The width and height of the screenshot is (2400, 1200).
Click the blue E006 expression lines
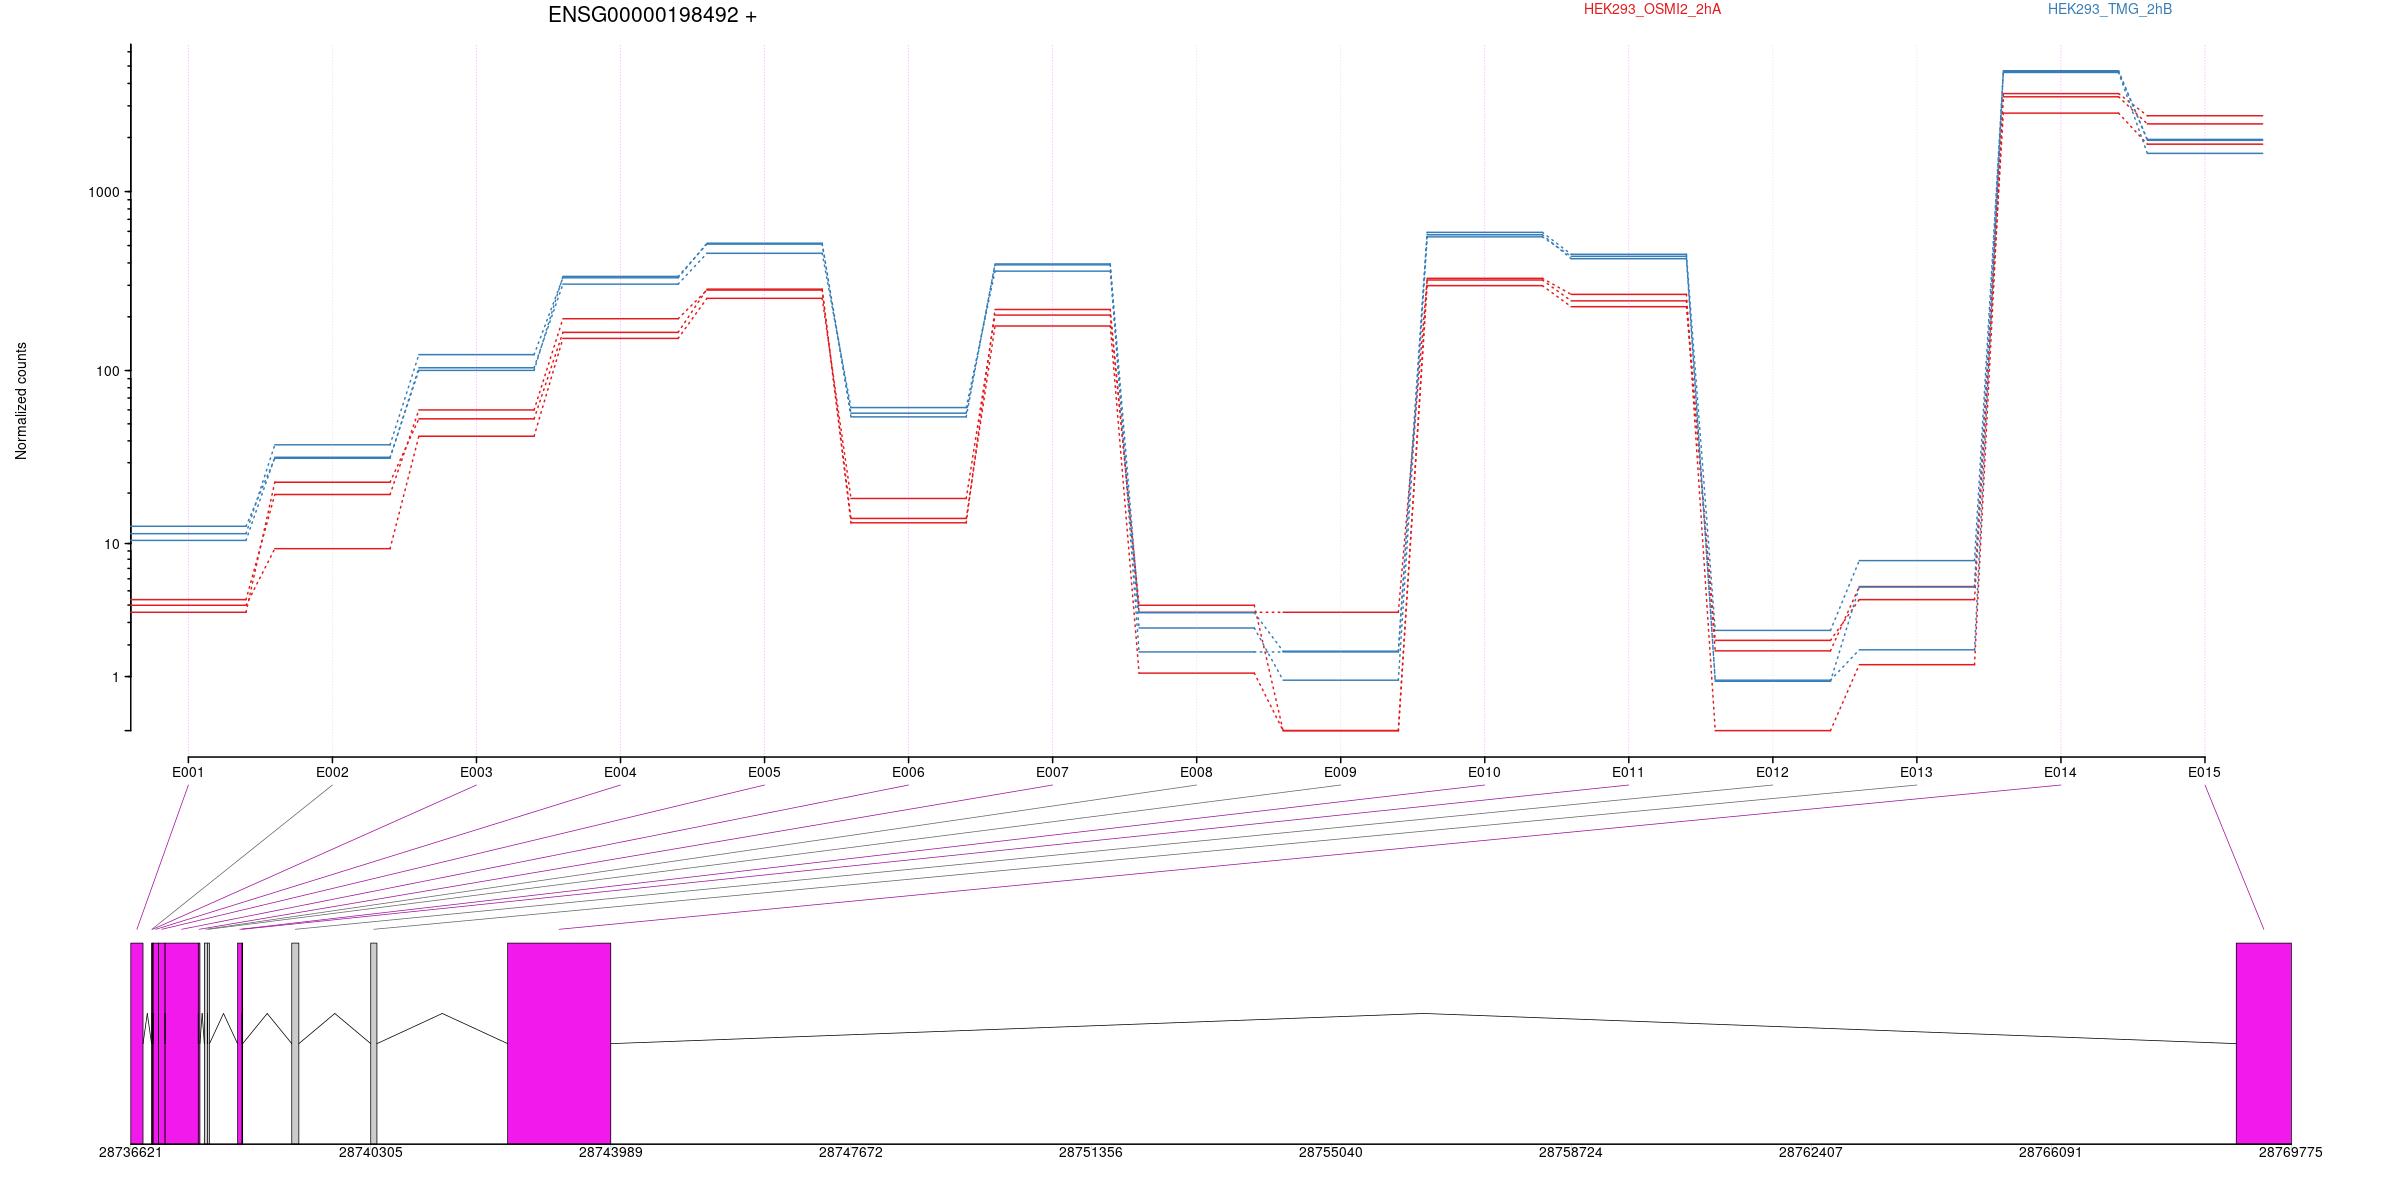click(908, 412)
